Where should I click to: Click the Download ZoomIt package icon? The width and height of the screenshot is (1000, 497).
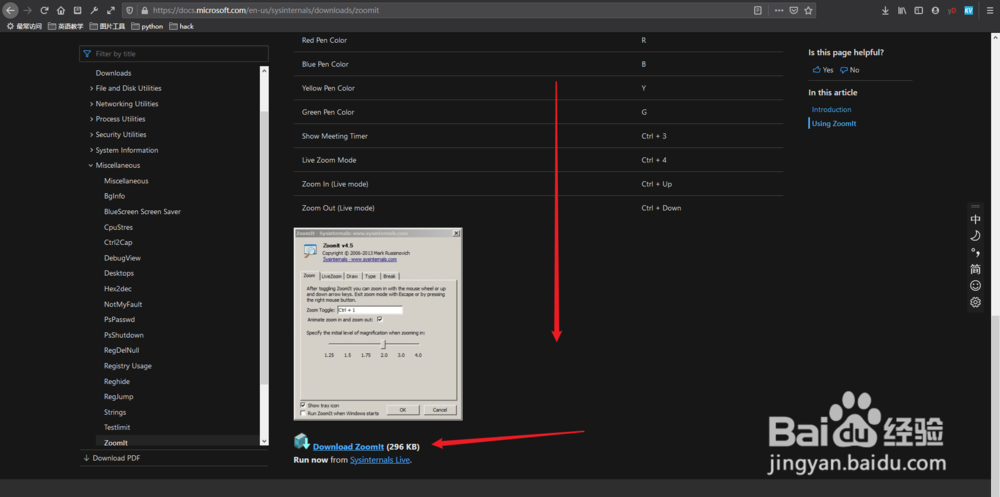302,441
